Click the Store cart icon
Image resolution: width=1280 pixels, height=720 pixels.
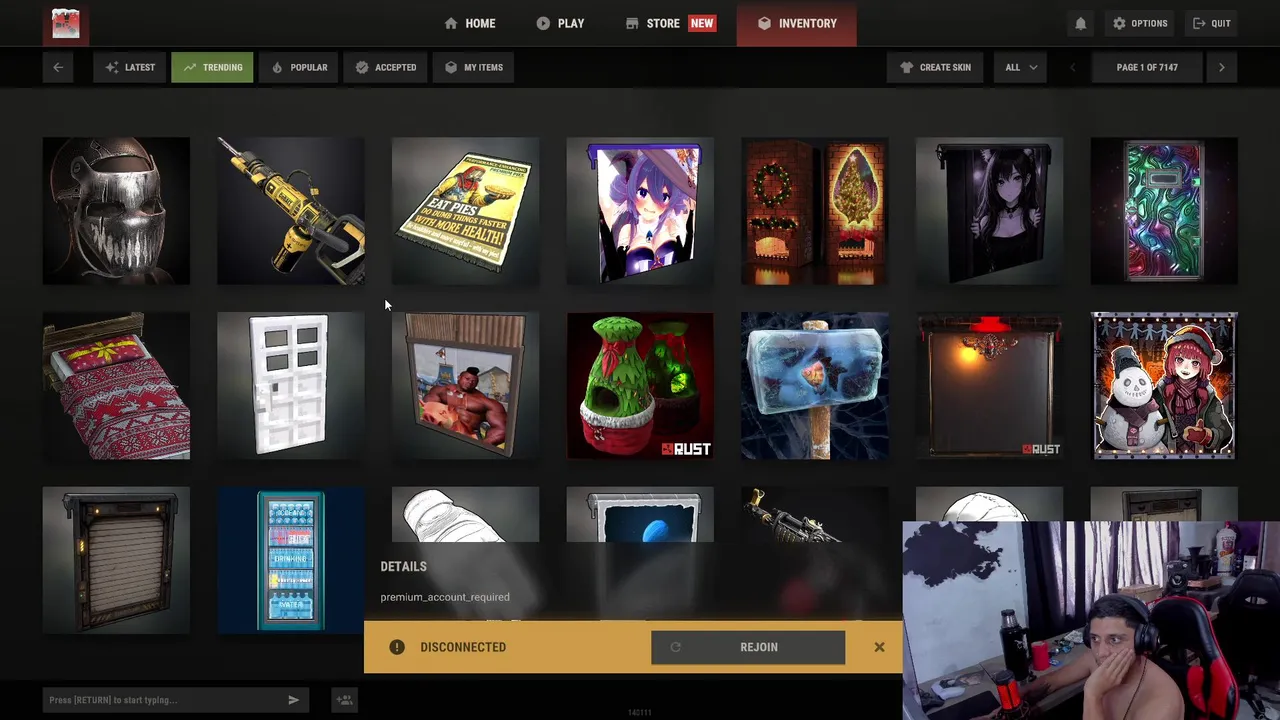632,23
